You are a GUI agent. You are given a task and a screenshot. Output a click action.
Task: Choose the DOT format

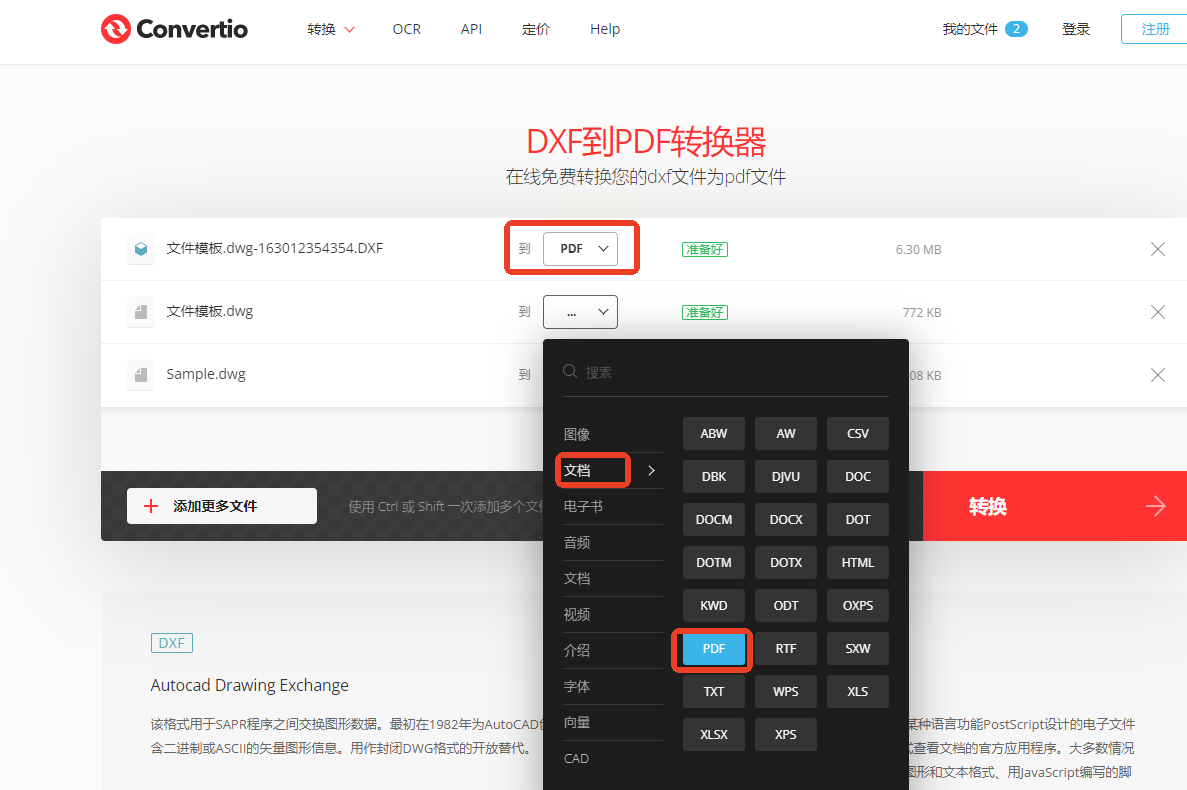(858, 520)
